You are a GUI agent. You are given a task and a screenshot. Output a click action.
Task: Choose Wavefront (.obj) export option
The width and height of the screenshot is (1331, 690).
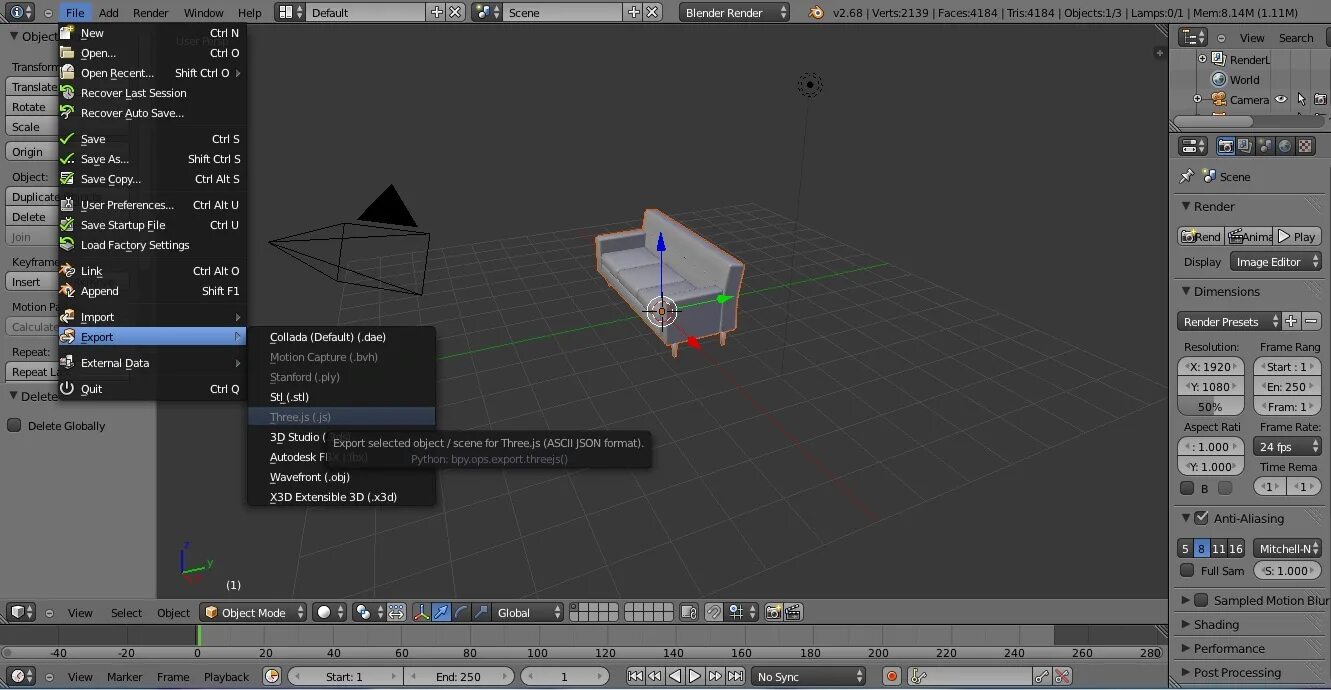(341, 477)
